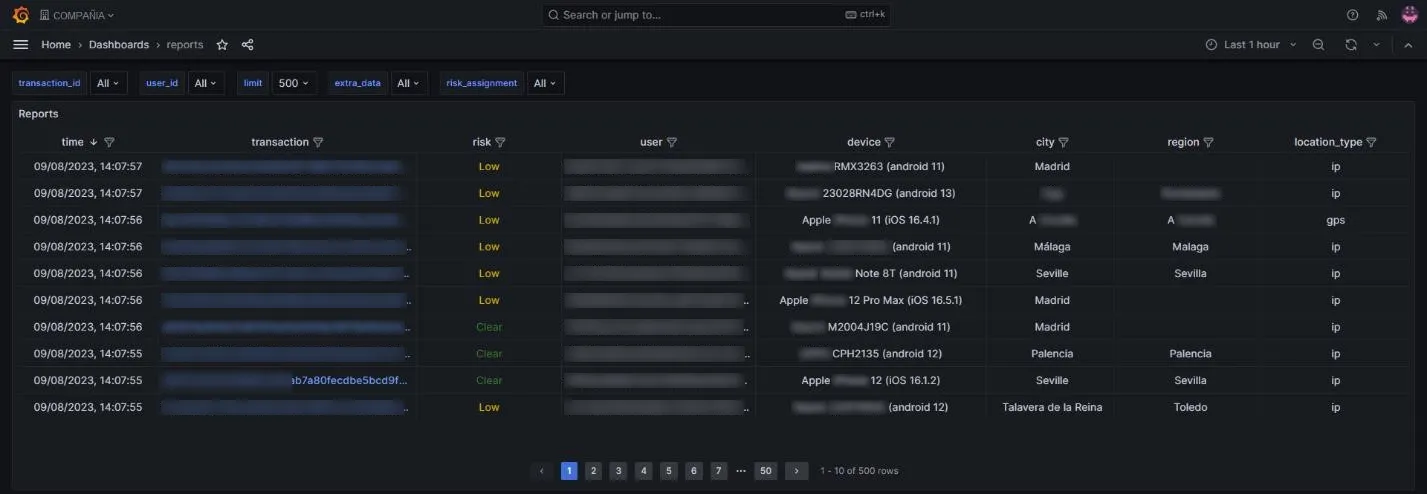
Task: Click the RMX3263 (android 11) device cell
Action: tap(871, 167)
